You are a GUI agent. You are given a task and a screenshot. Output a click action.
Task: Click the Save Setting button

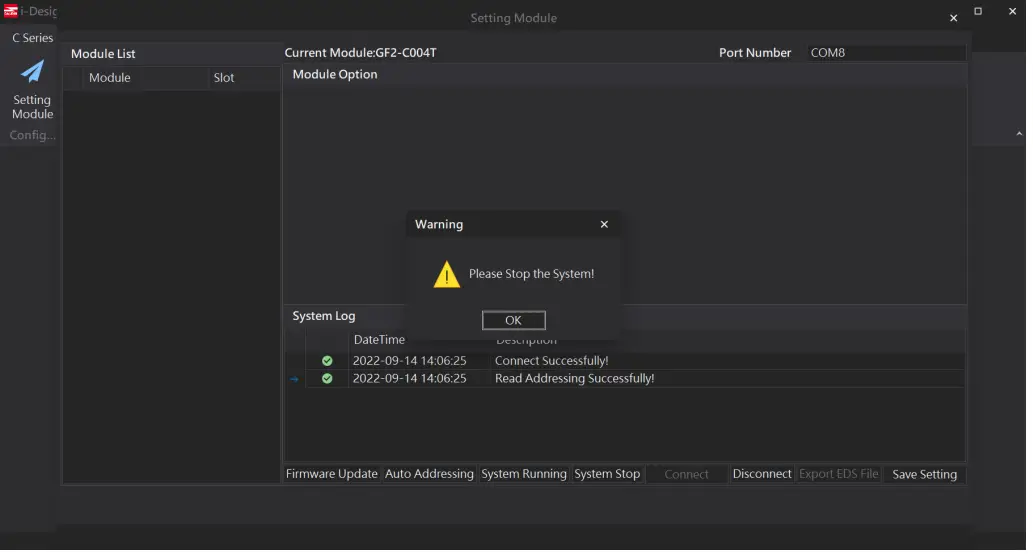(x=924, y=475)
